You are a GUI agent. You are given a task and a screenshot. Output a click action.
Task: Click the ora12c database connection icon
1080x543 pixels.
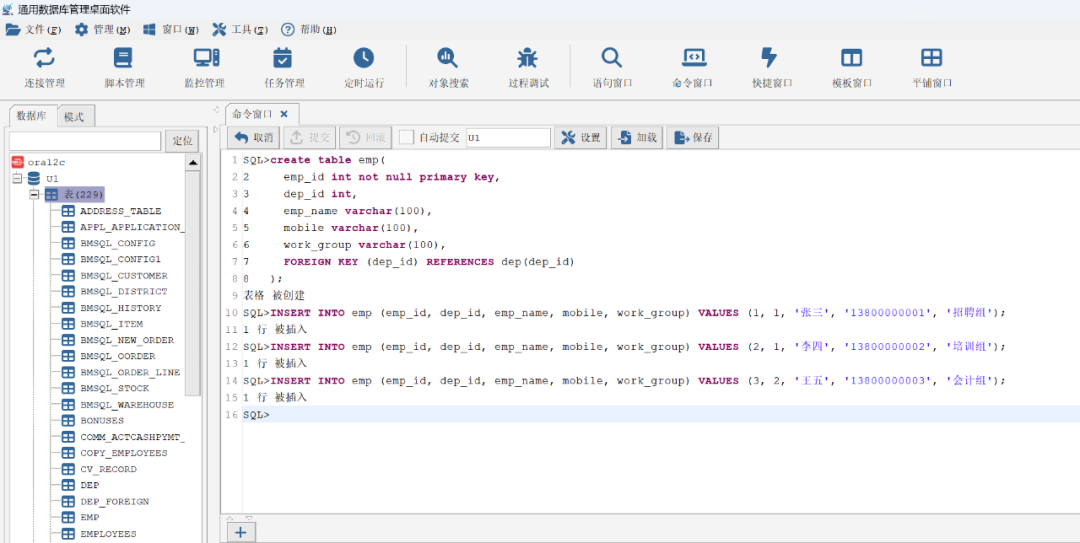coord(18,162)
